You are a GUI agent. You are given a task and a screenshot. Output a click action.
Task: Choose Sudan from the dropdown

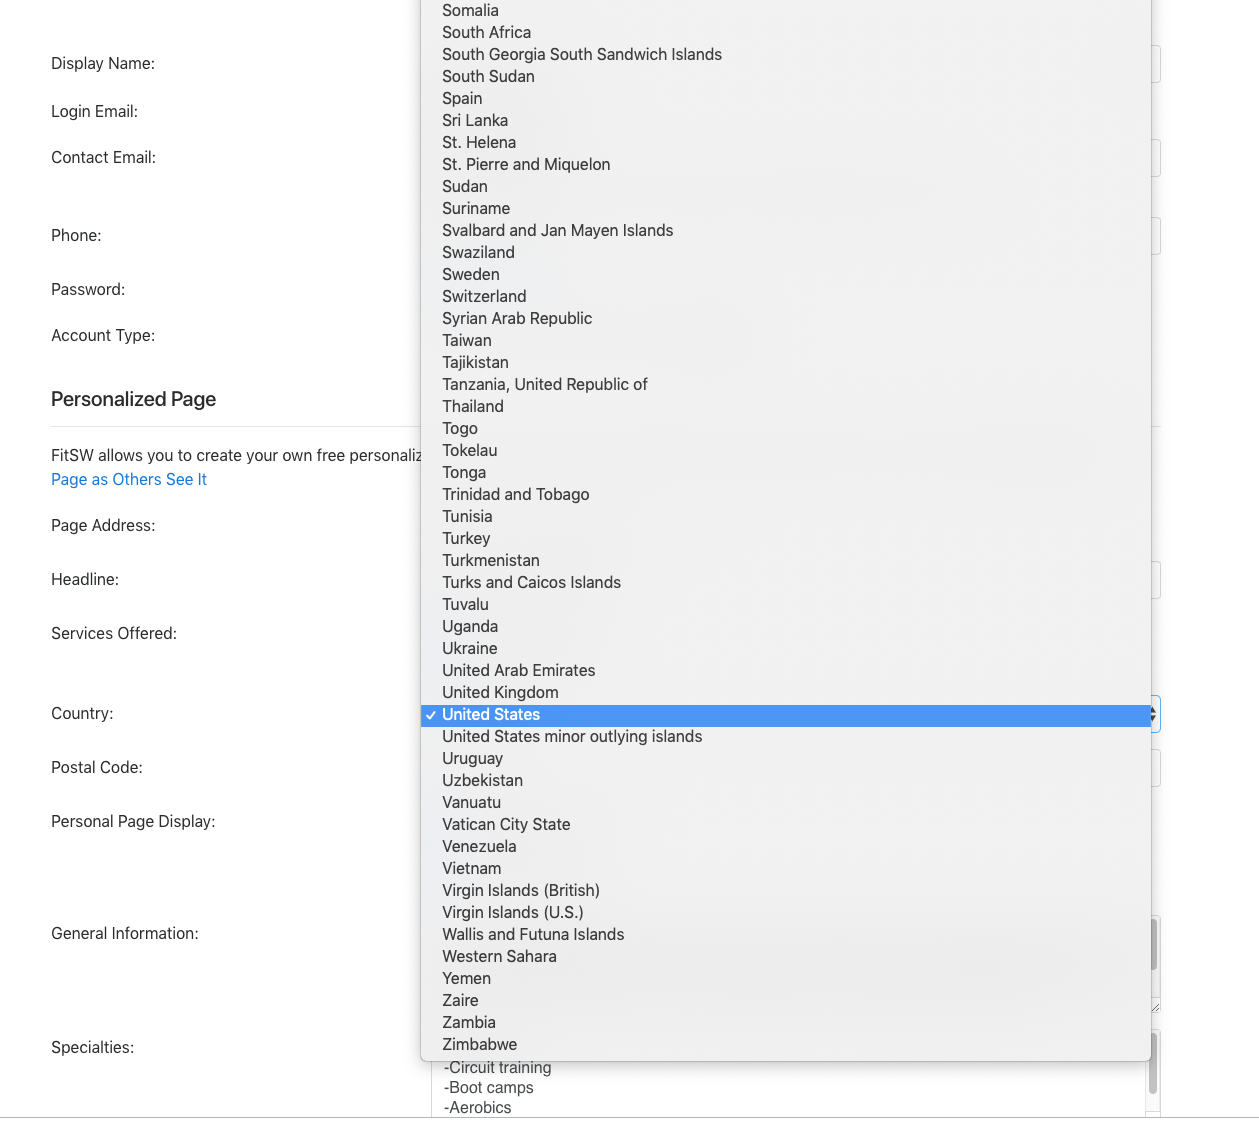[x=786, y=187]
